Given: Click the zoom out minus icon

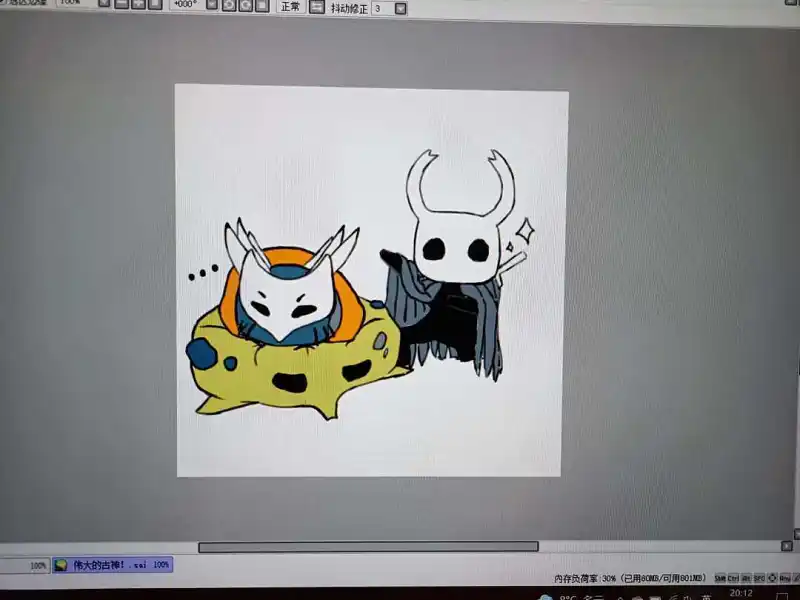Looking at the screenshot, I should pos(121,4).
